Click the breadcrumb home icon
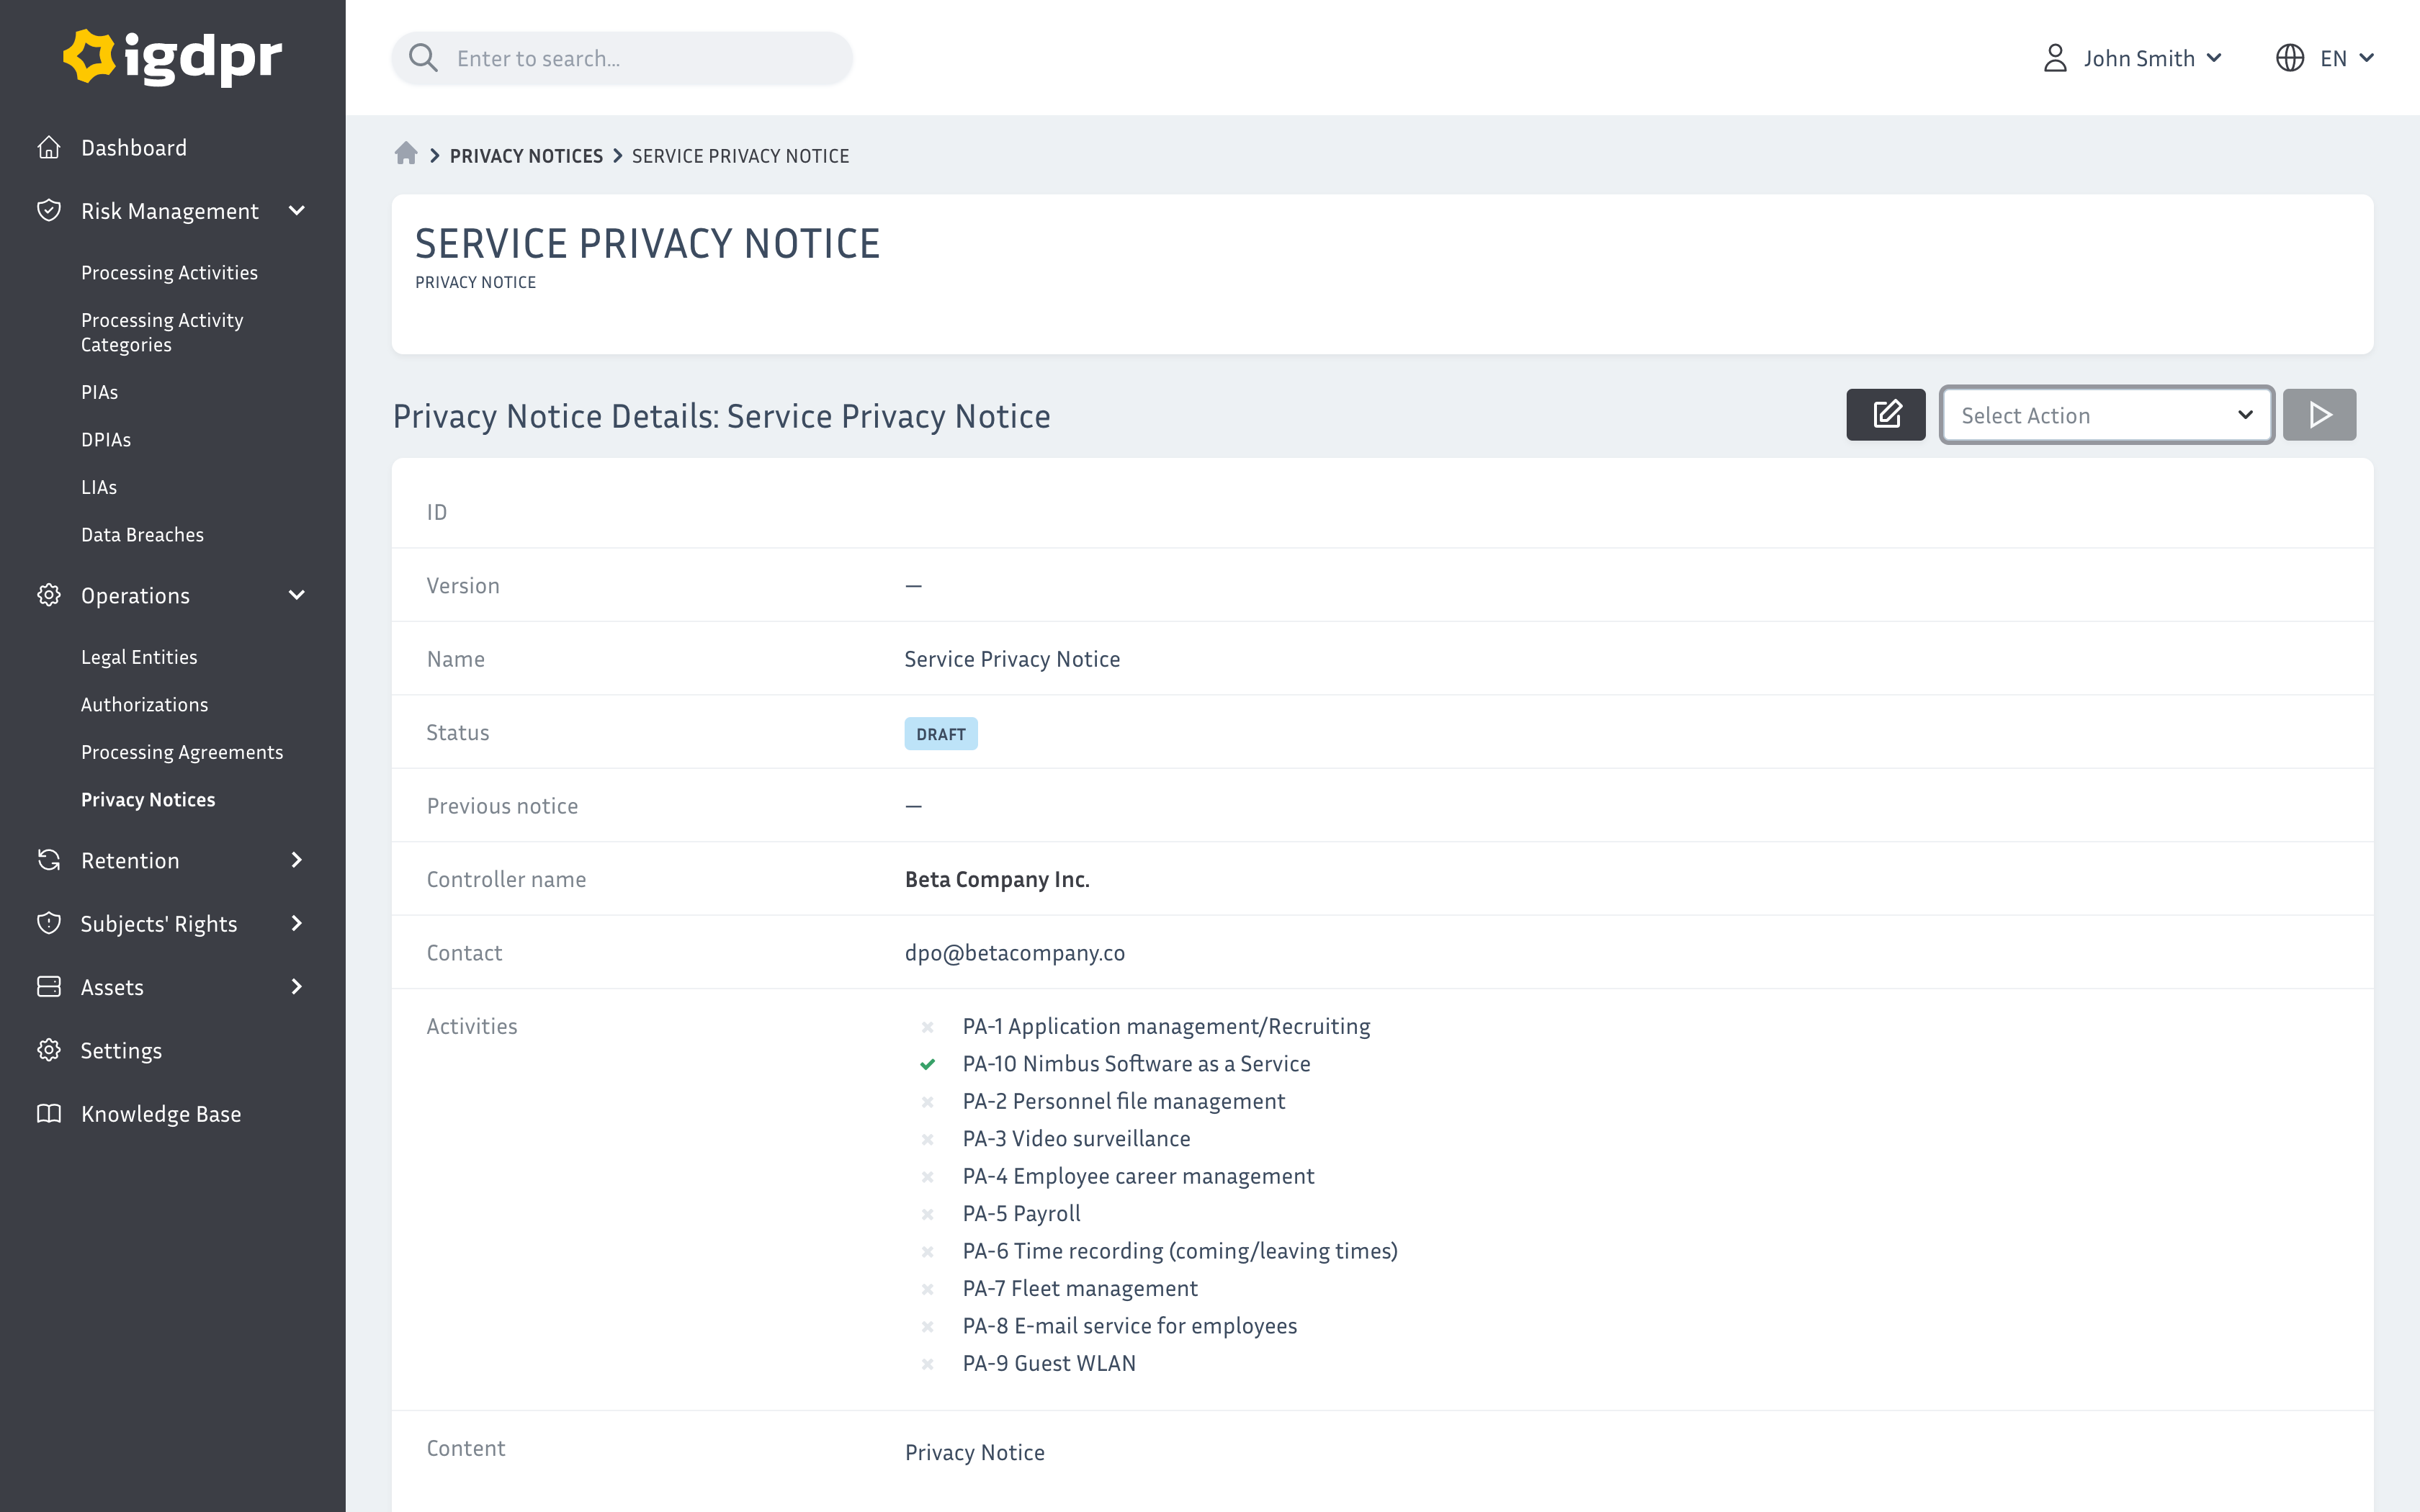 [406, 154]
